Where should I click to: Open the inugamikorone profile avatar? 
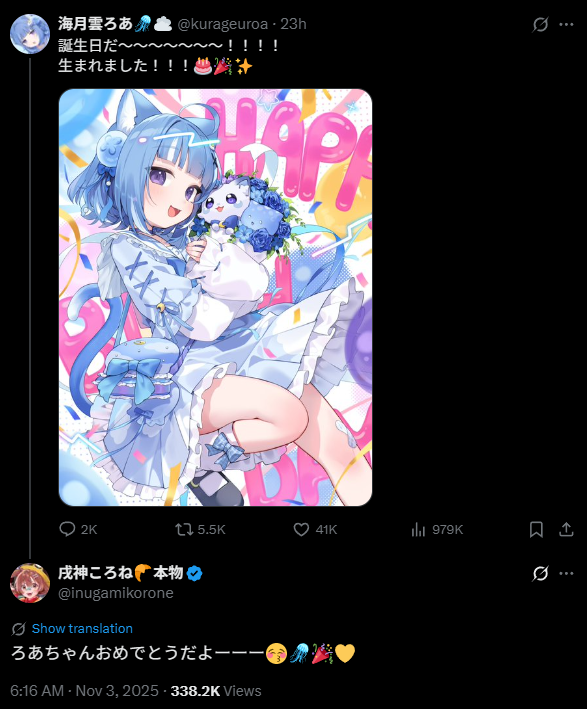(30, 583)
